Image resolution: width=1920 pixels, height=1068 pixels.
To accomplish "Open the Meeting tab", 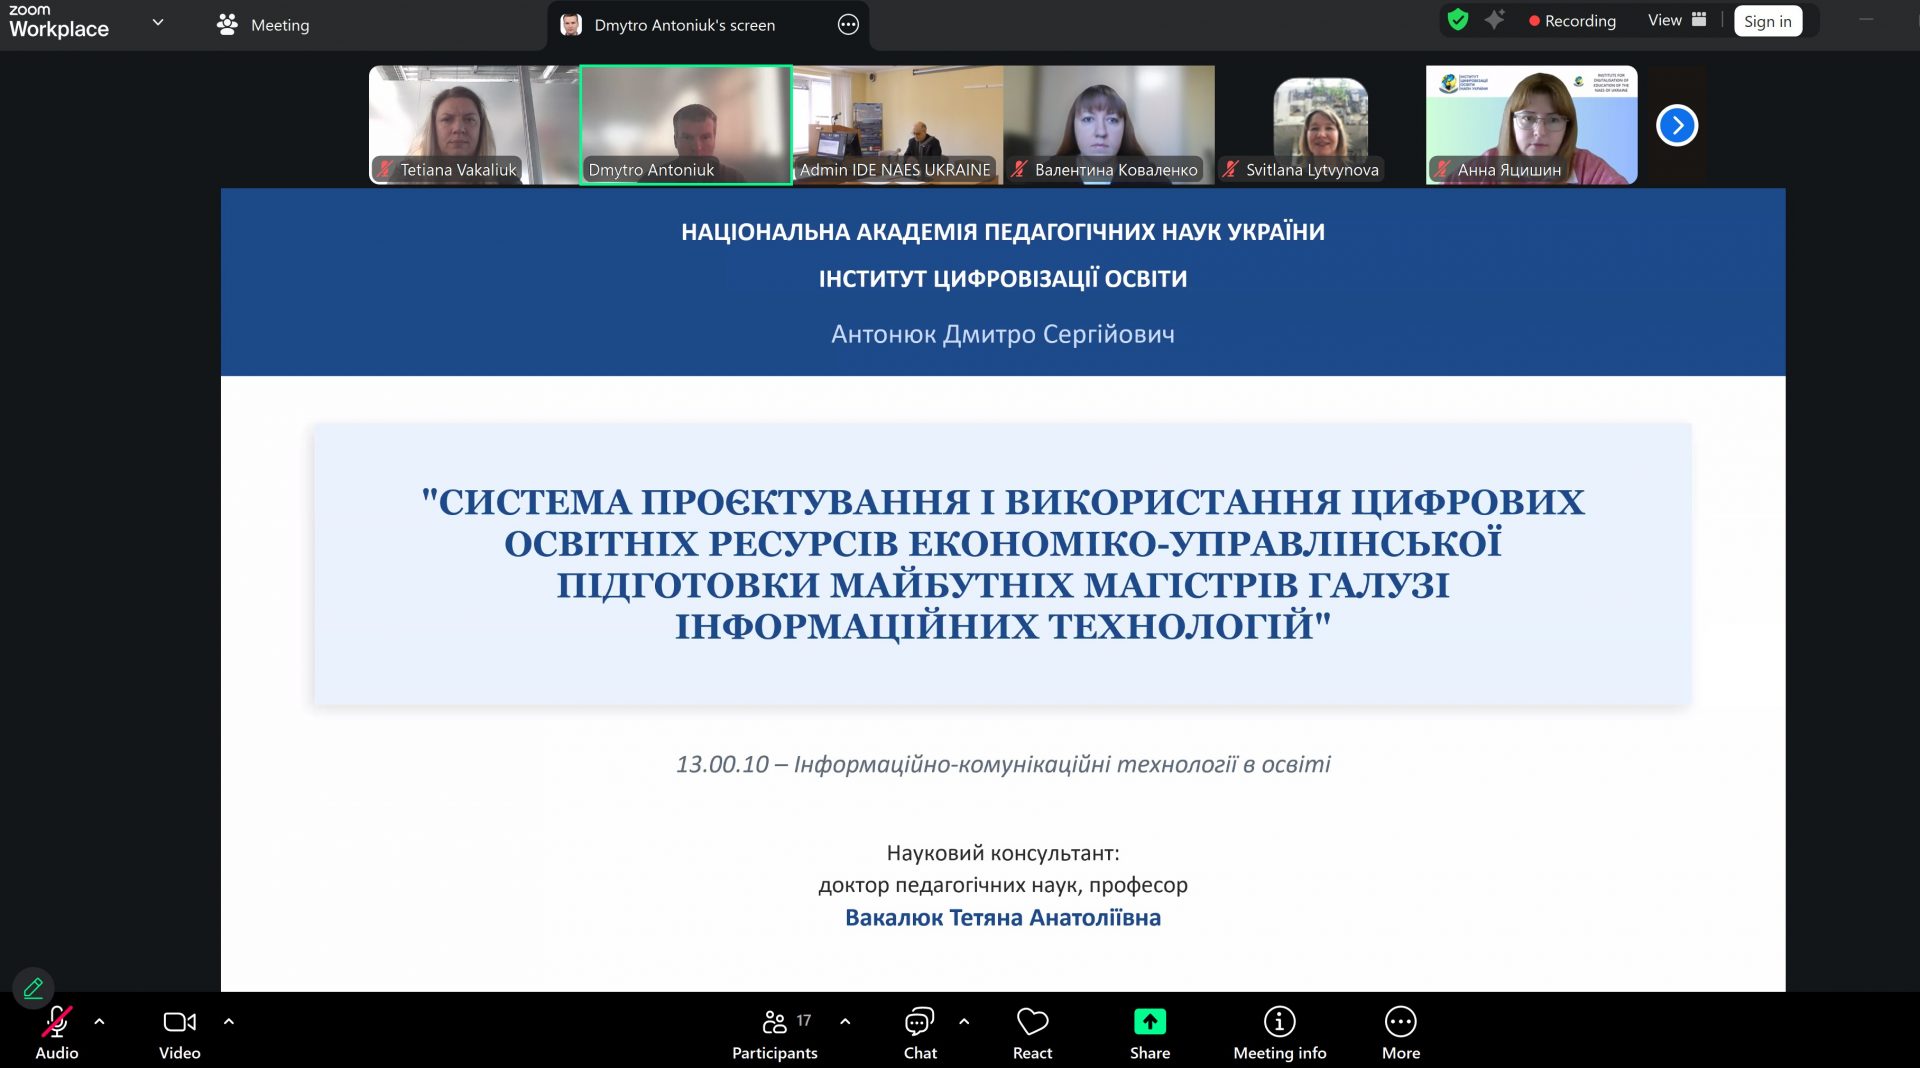I will 264,25.
